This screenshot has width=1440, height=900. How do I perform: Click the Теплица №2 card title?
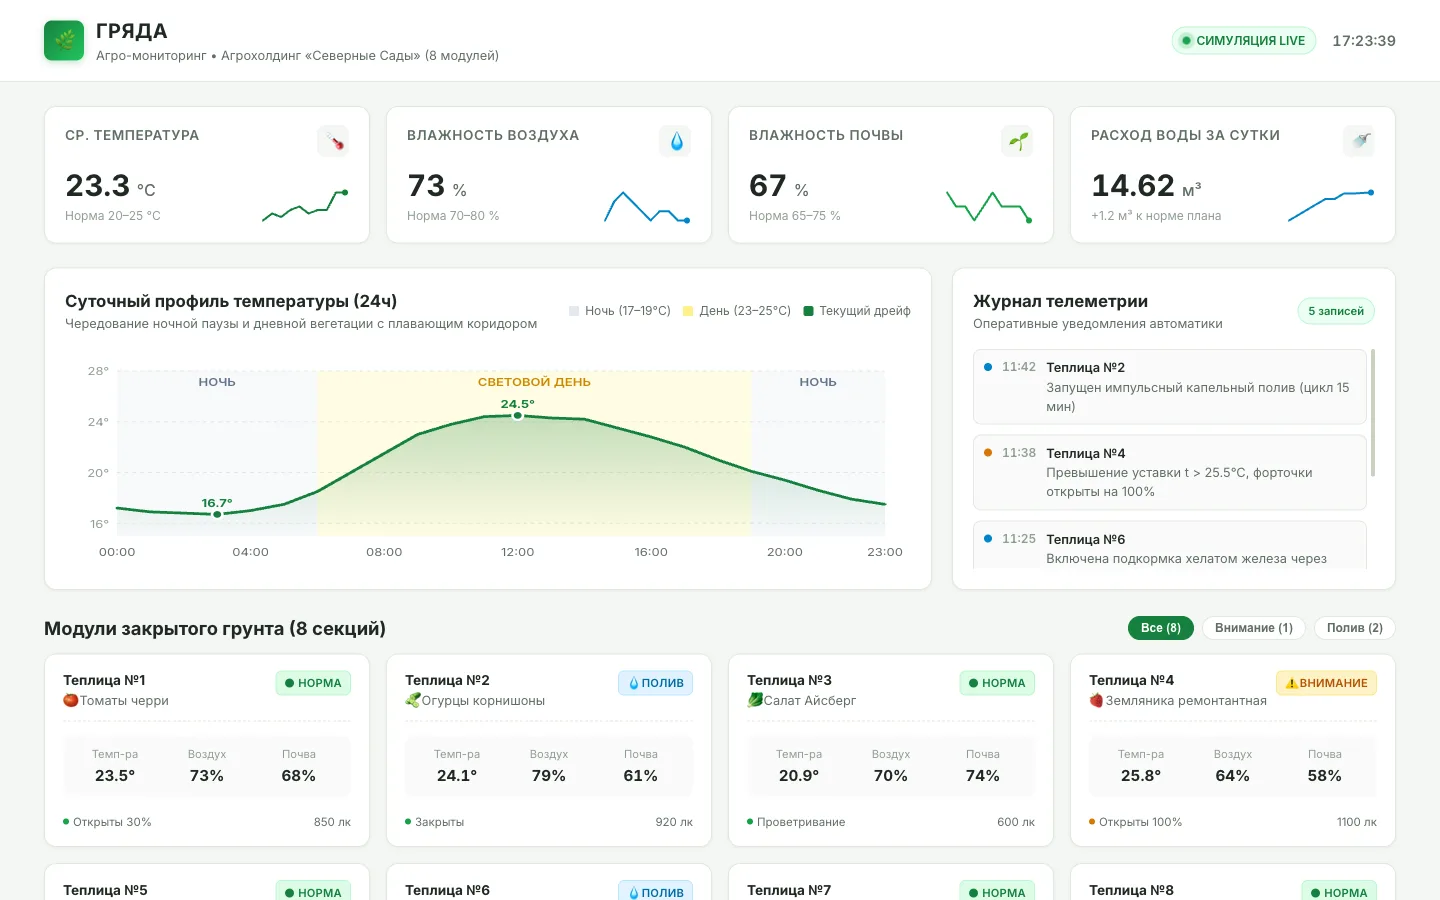click(x=447, y=680)
